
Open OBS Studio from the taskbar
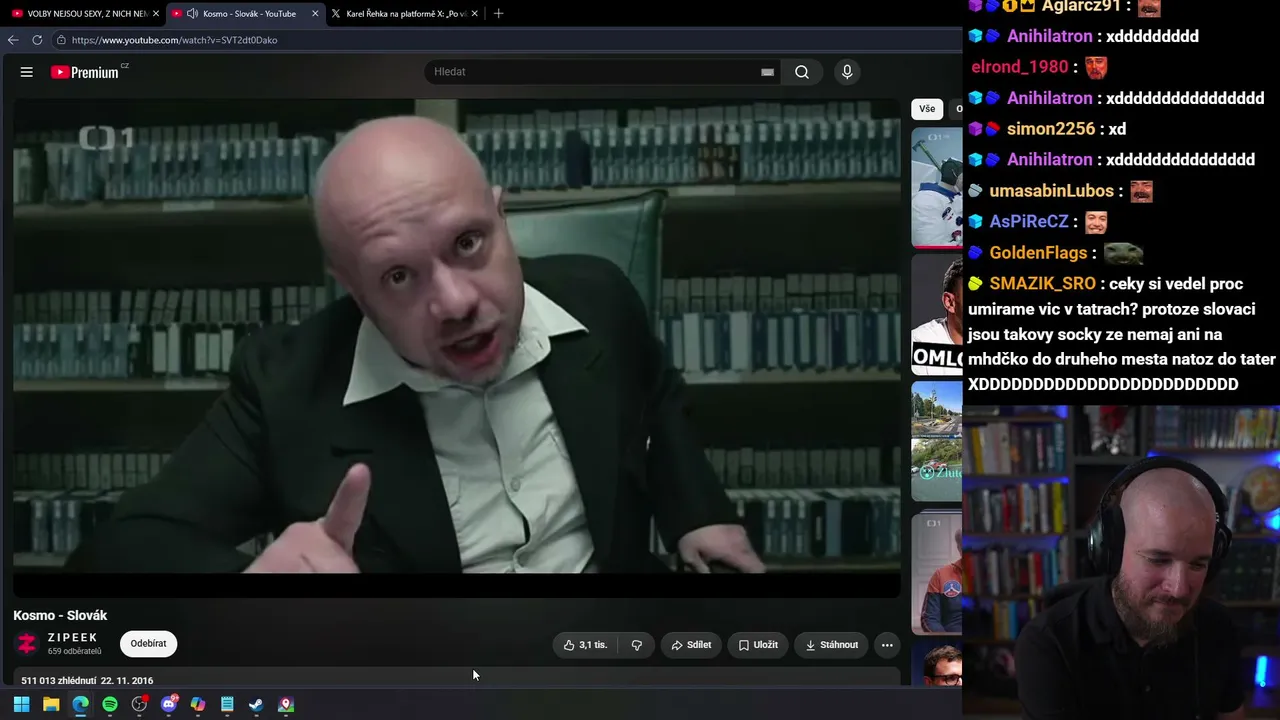click(139, 704)
